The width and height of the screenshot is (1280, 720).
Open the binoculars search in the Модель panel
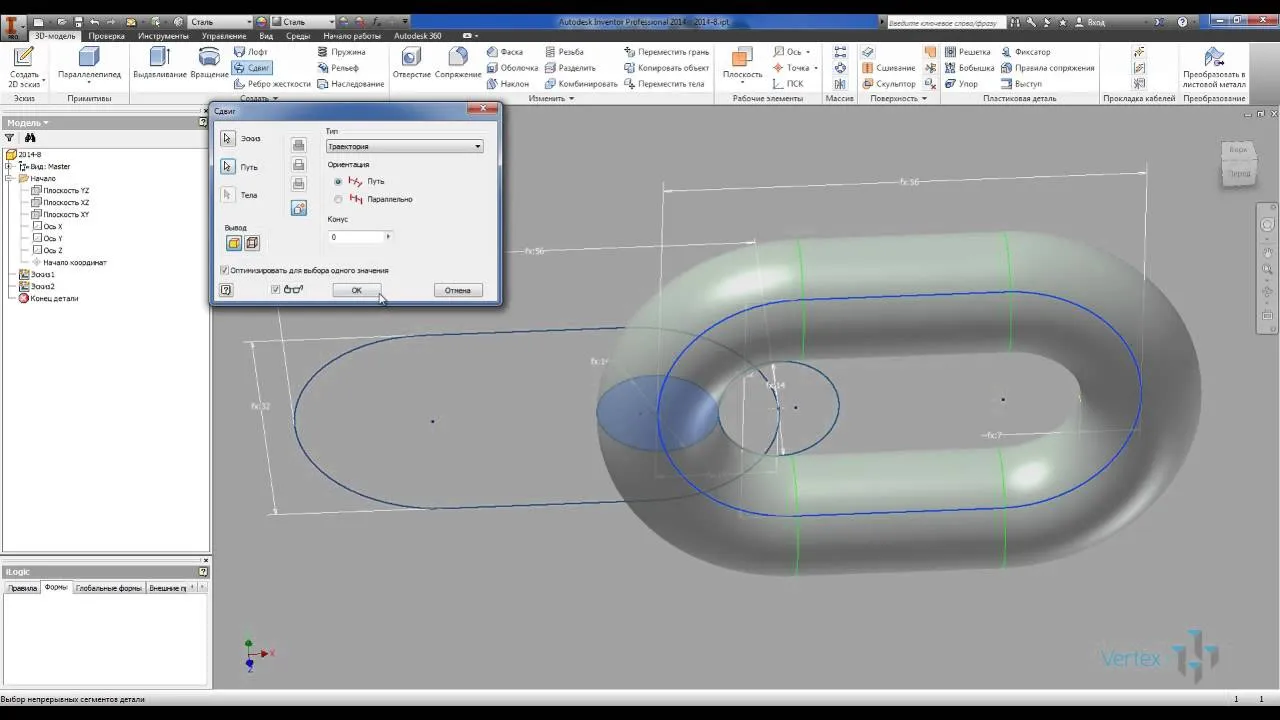point(30,138)
